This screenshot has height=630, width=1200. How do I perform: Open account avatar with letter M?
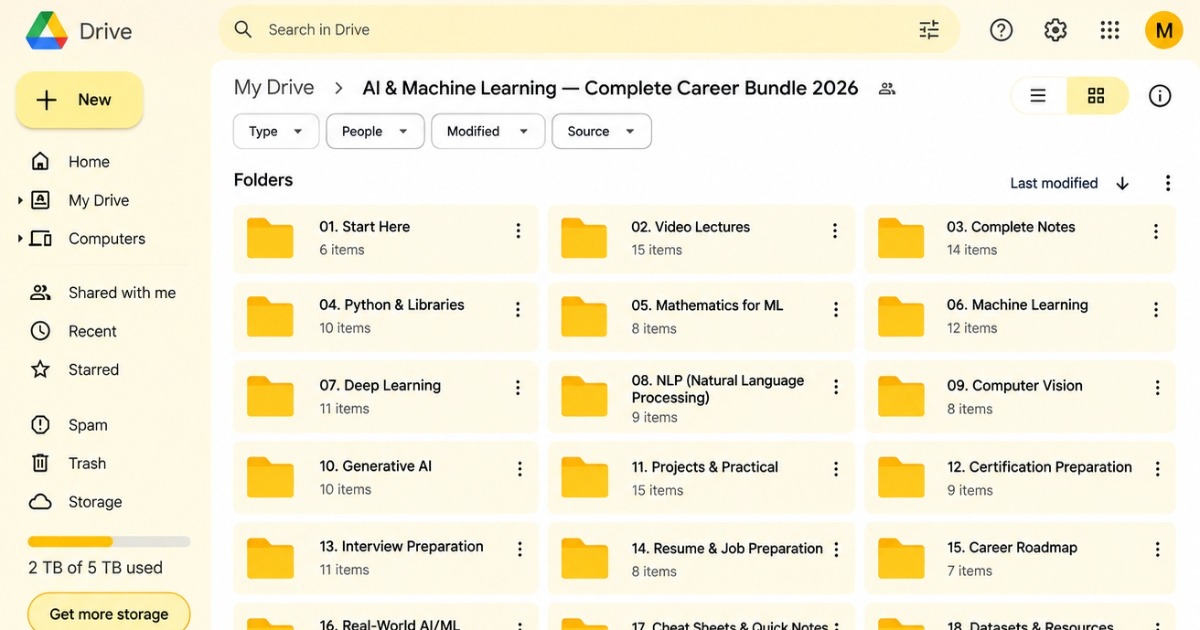click(x=1163, y=30)
